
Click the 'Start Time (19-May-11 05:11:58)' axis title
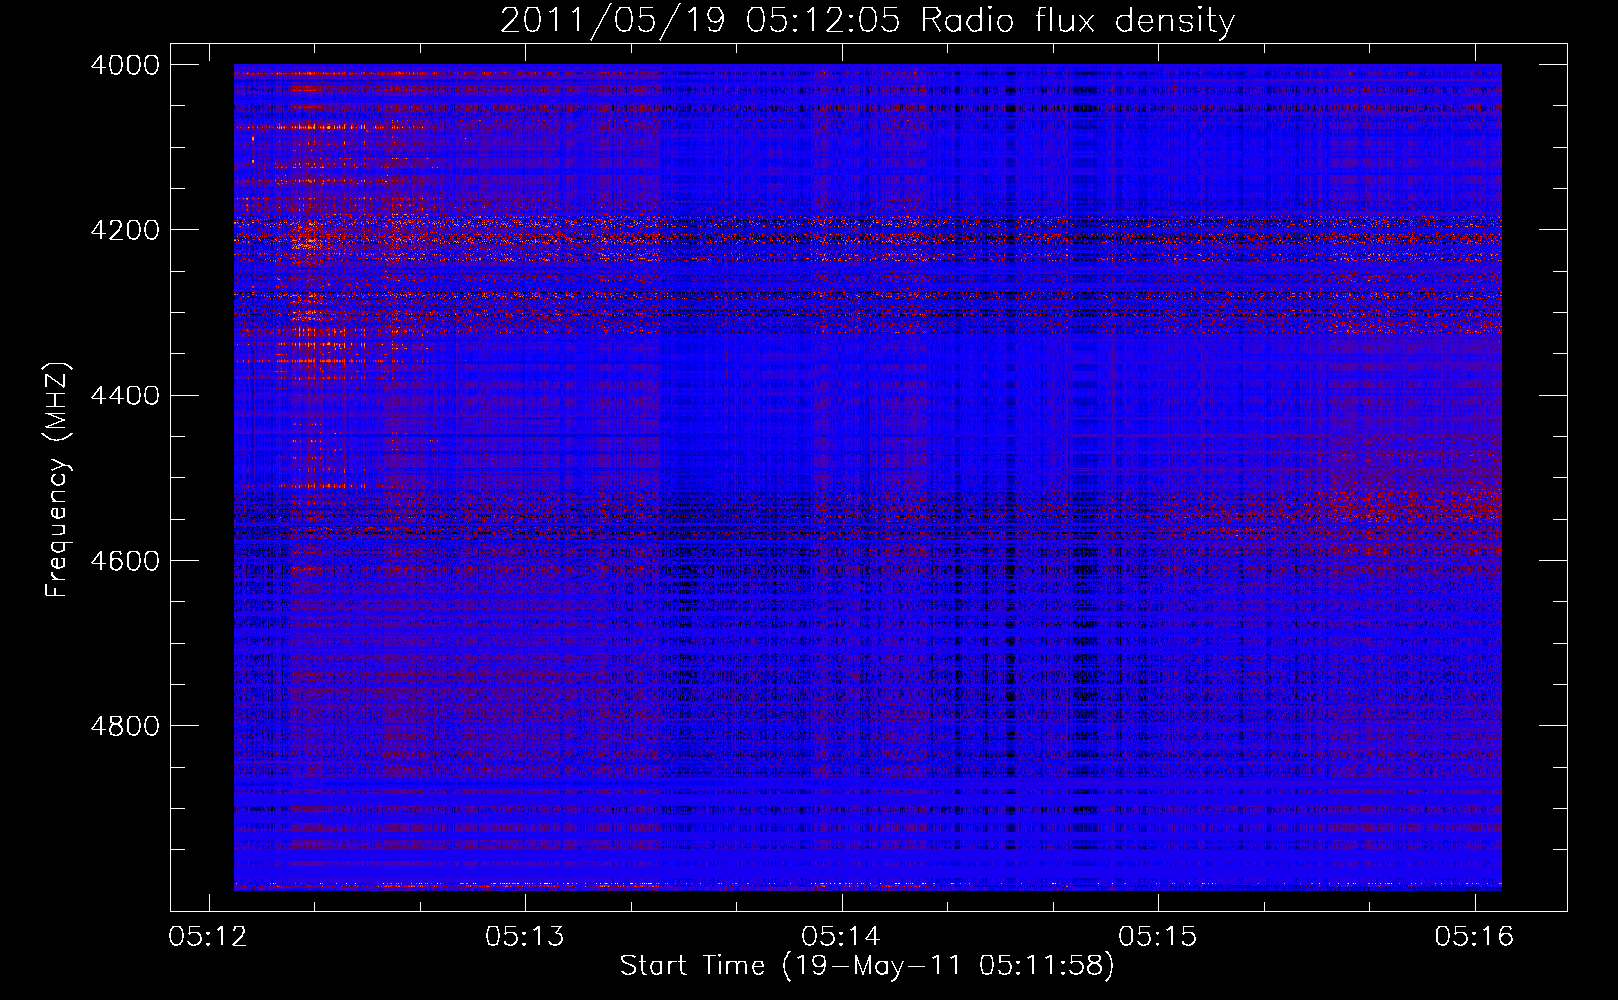pos(867,966)
